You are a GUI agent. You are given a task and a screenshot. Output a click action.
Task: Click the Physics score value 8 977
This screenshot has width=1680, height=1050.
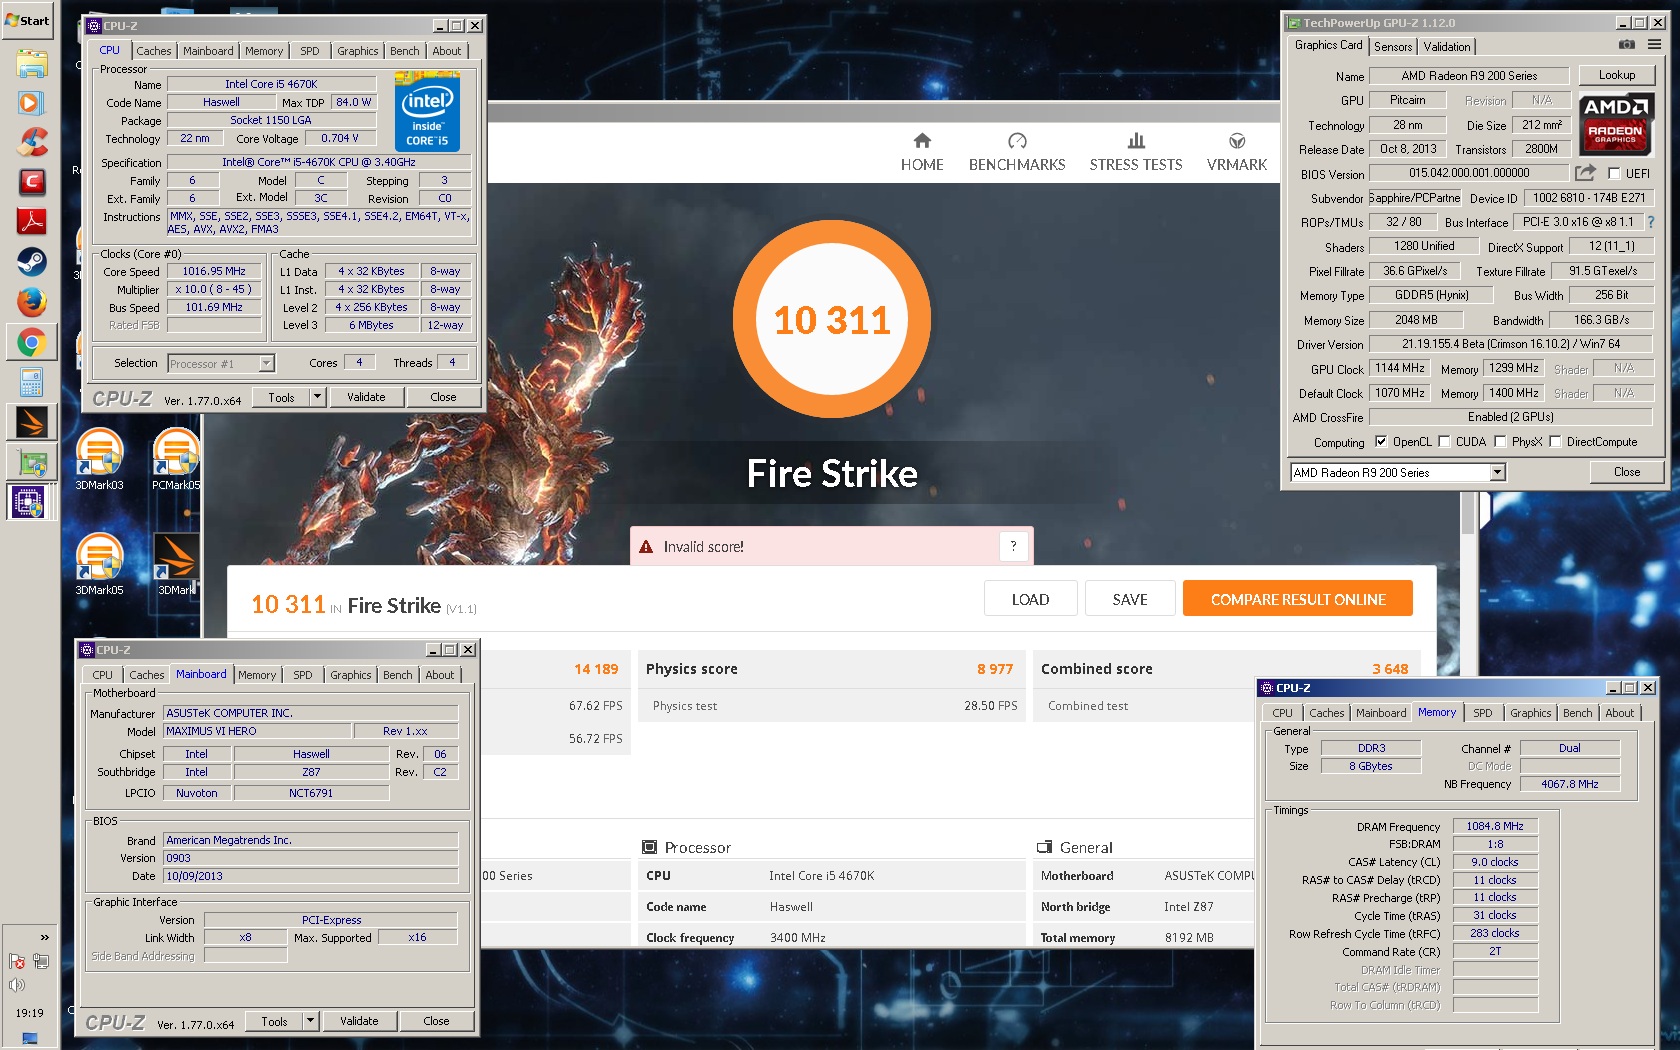(995, 669)
